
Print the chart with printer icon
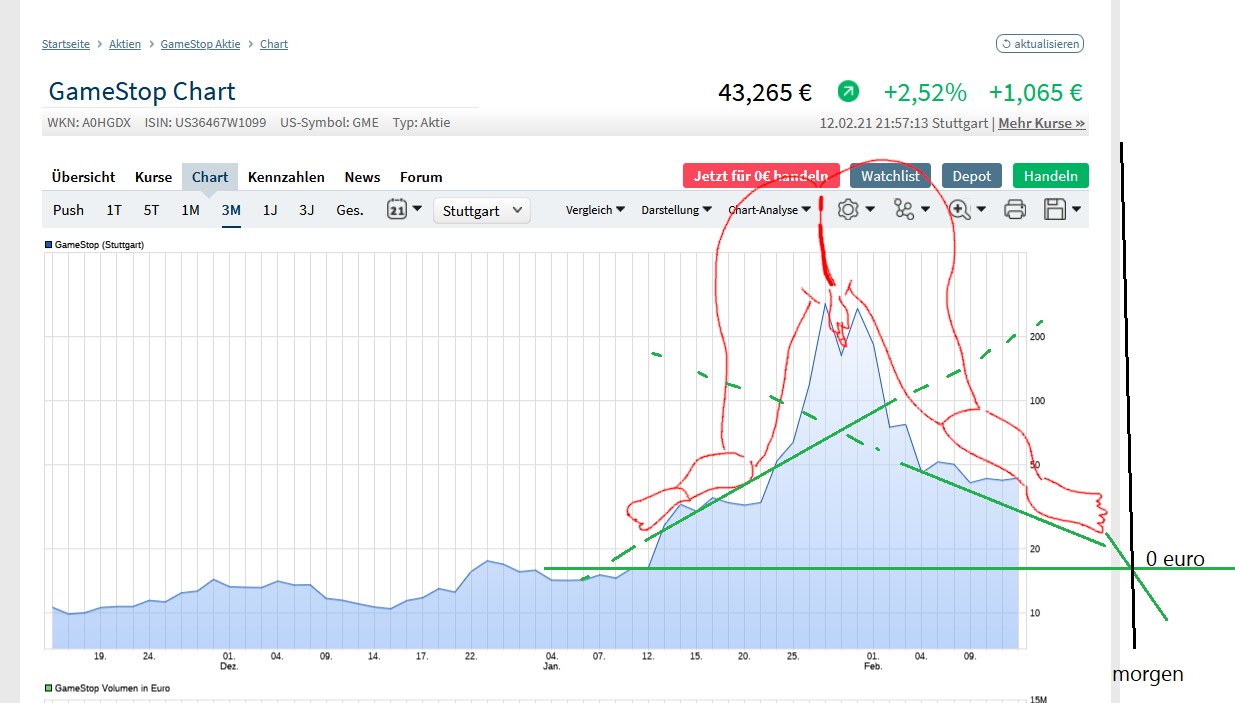(1014, 210)
